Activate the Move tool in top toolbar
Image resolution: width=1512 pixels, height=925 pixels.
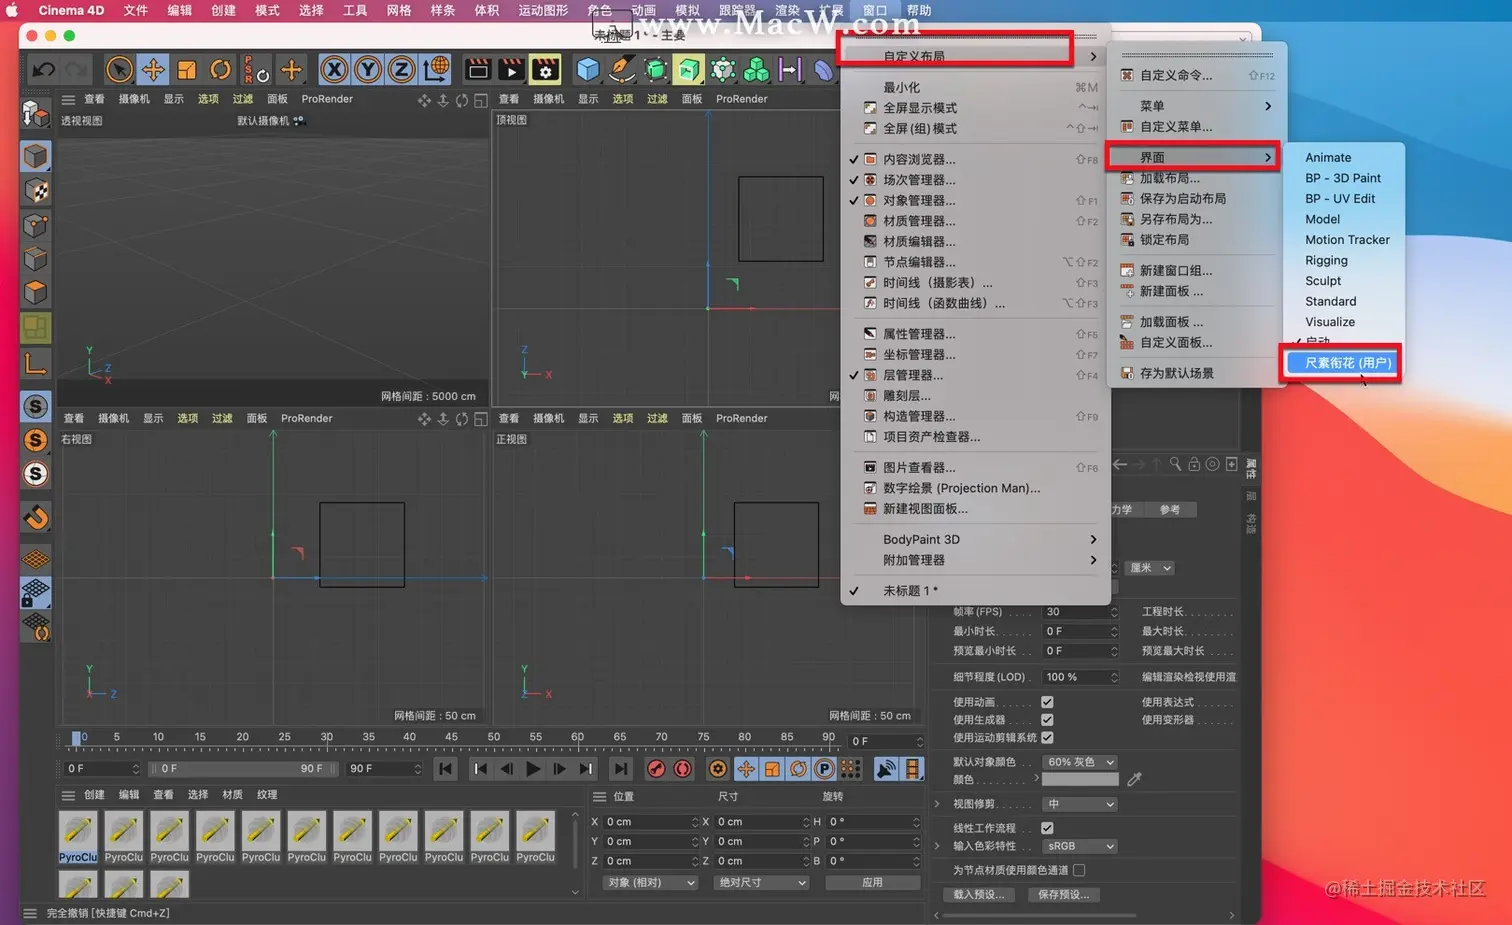click(153, 69)
